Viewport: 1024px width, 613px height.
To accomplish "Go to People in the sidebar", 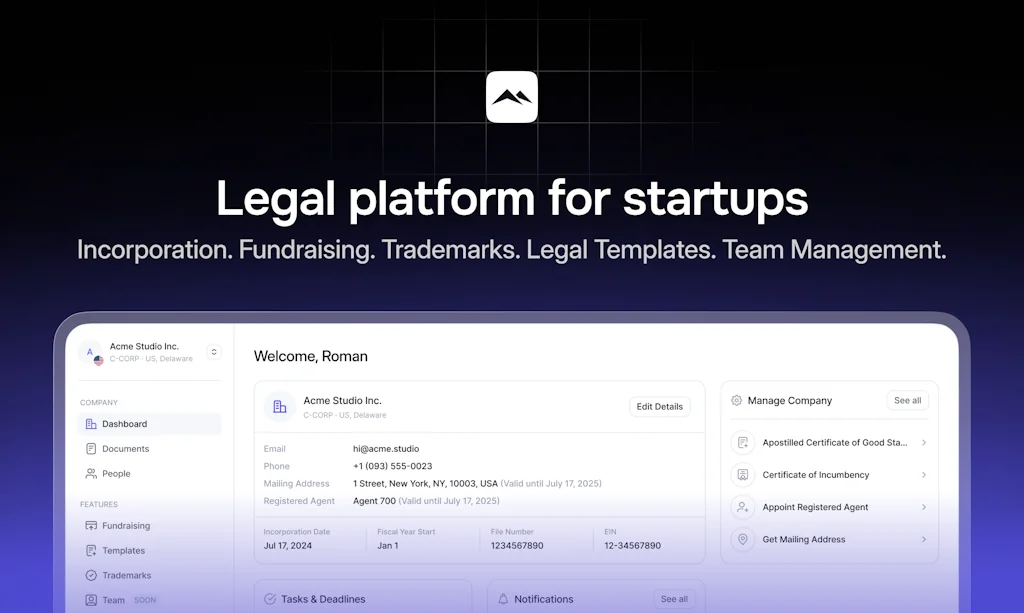I will [116, 474].
